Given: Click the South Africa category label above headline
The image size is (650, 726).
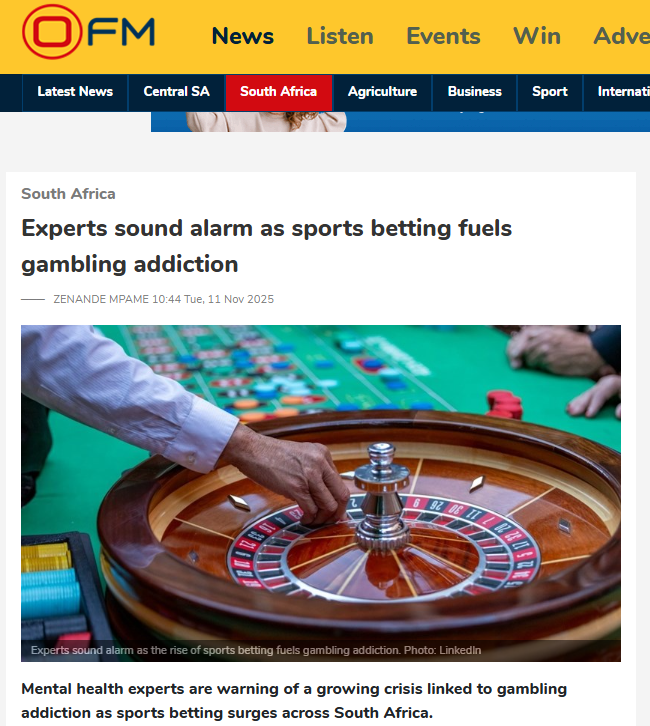Looking at the screenshot, I should tap(68, 194).
